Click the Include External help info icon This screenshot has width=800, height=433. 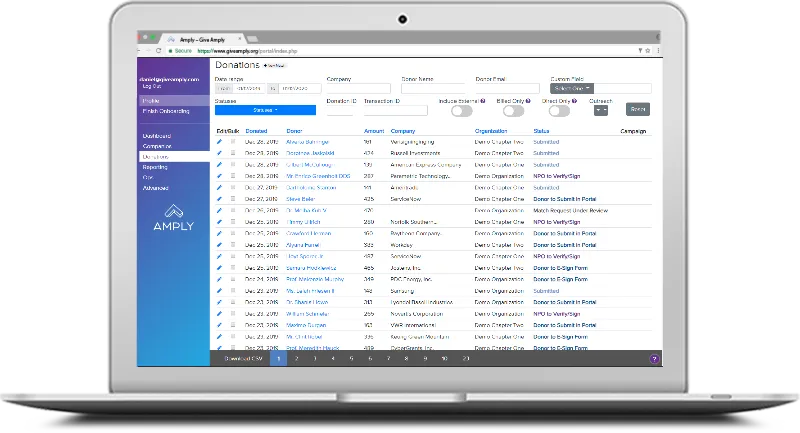[483, 101]
